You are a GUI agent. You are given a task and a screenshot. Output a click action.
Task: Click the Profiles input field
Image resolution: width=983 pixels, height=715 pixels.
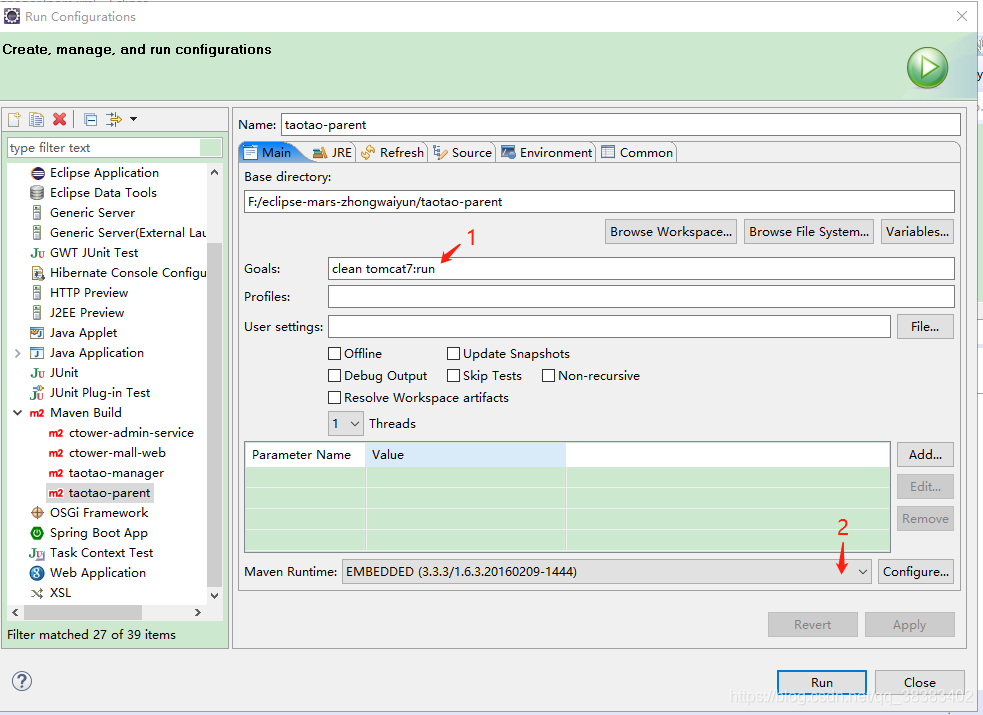coord(641,296)
